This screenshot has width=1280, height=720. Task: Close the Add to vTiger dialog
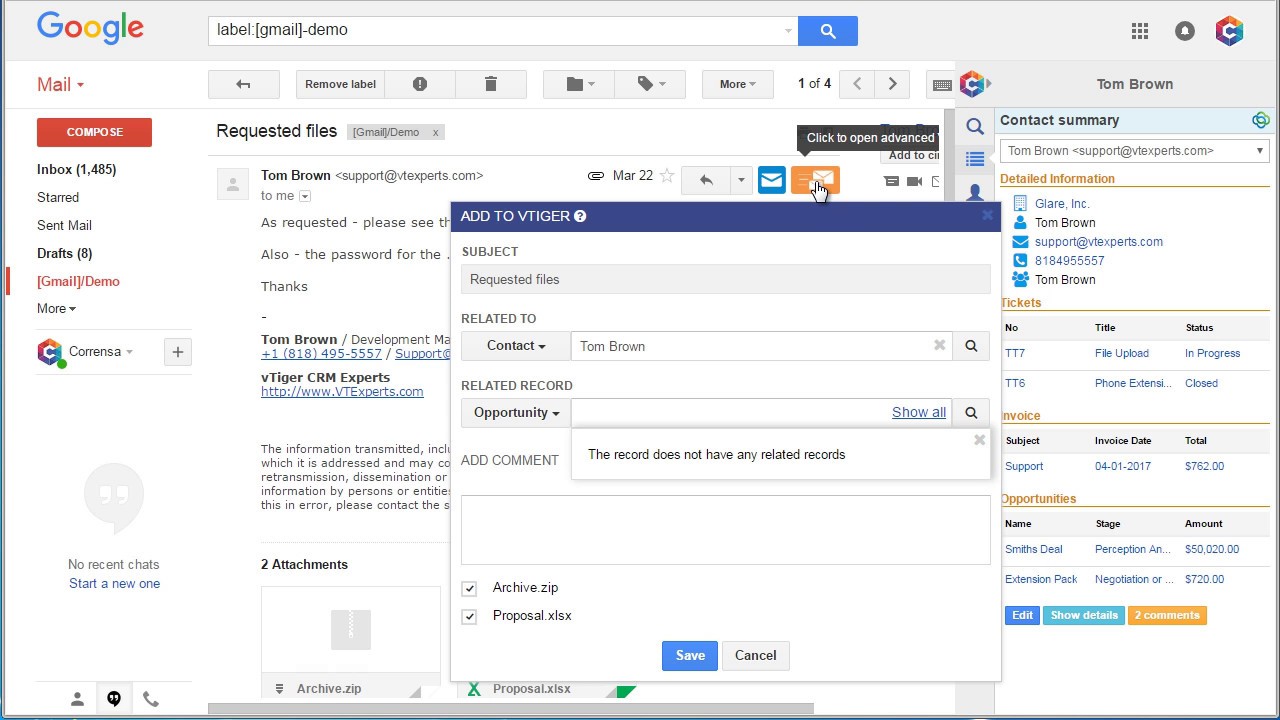point(987,215)
